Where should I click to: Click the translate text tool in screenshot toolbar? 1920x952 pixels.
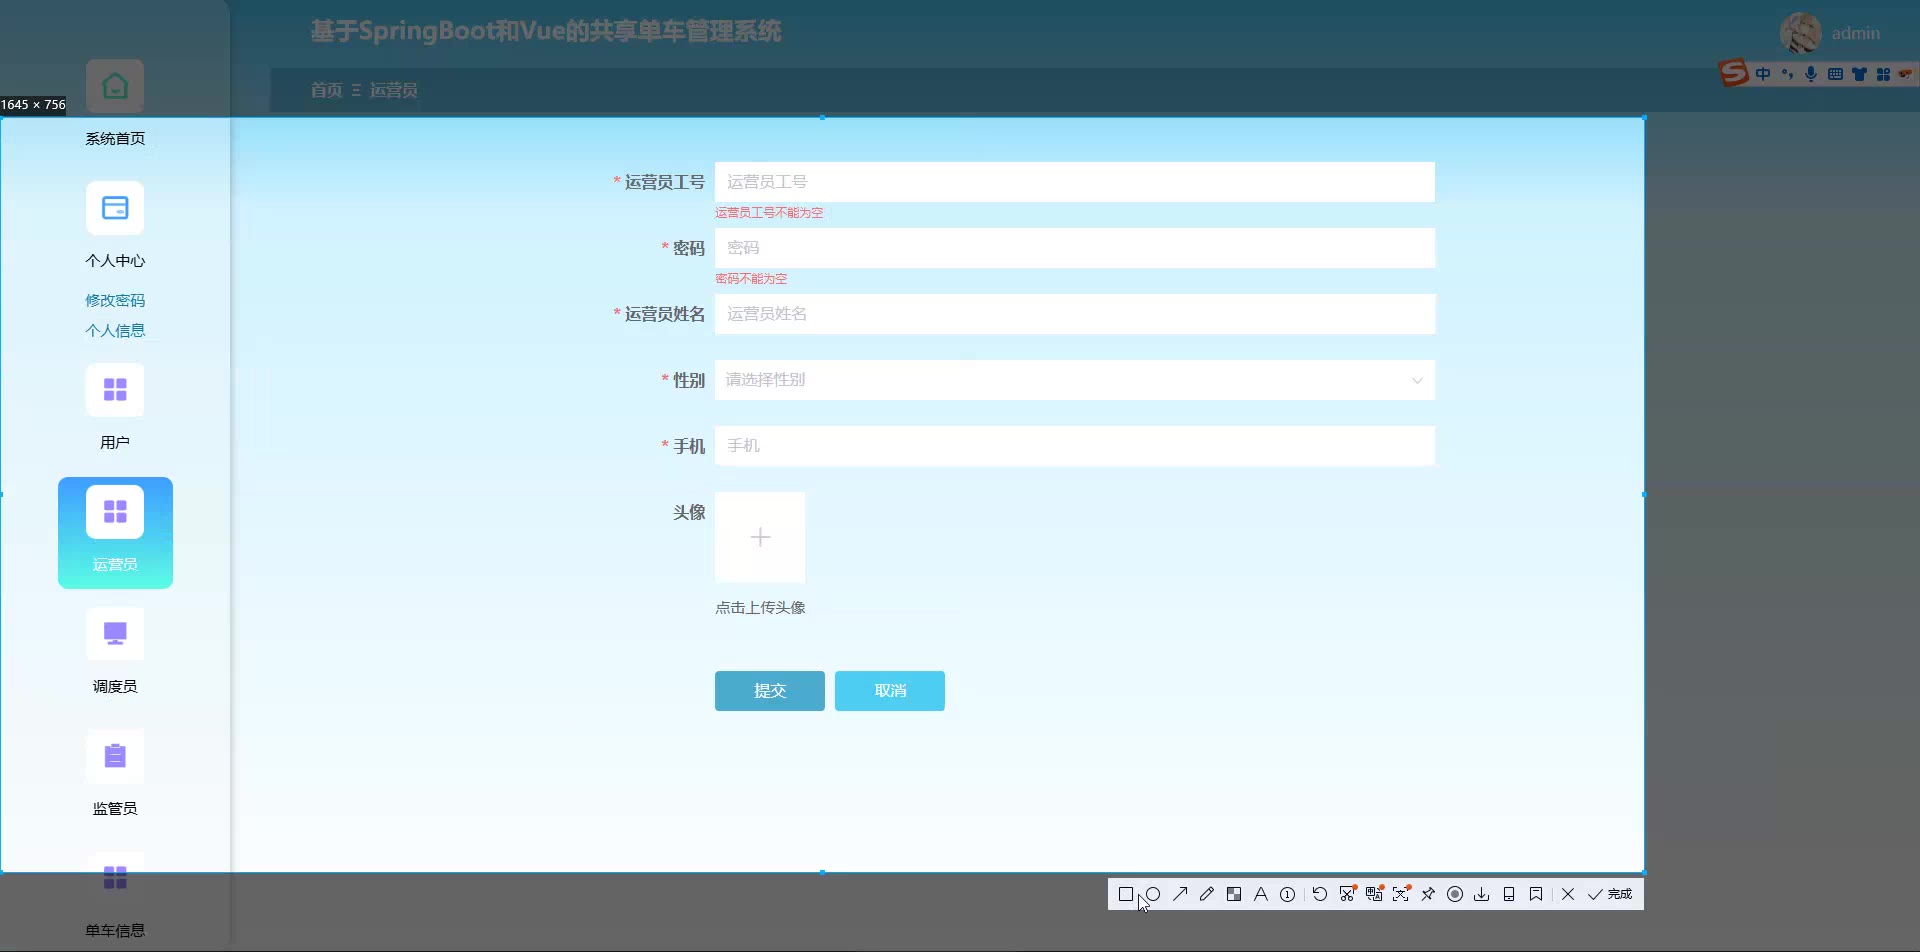(1374, 894)
